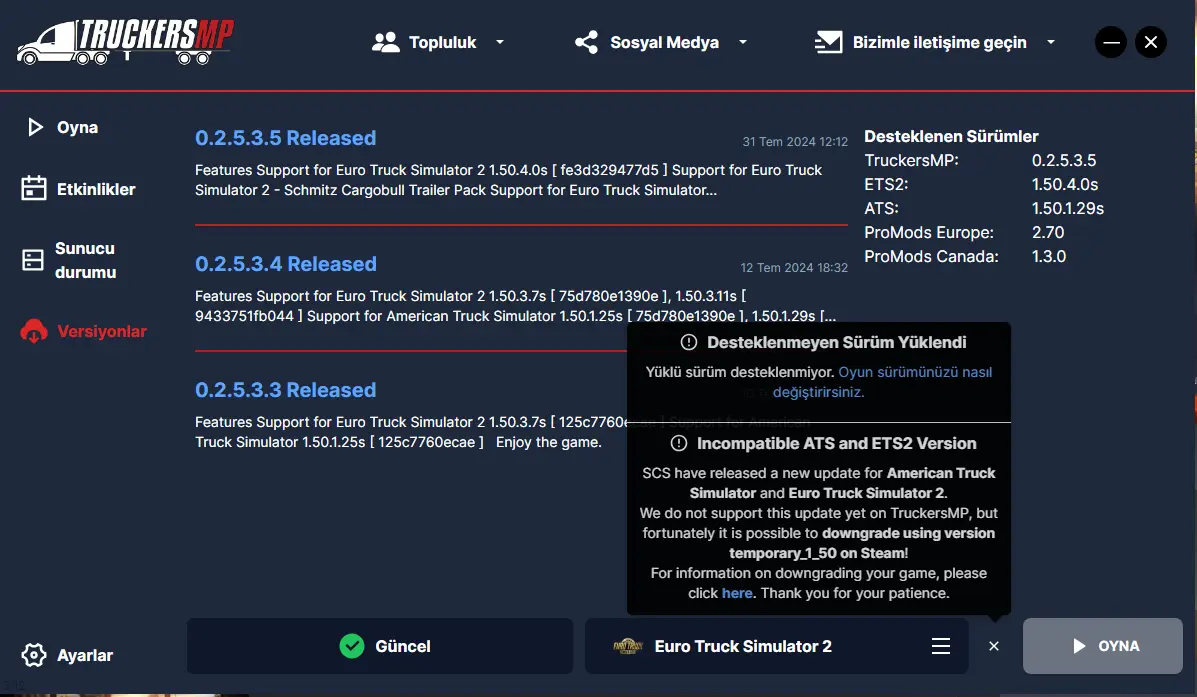Minimize the TruckersMP launcher window

[x=1111, y=42]
